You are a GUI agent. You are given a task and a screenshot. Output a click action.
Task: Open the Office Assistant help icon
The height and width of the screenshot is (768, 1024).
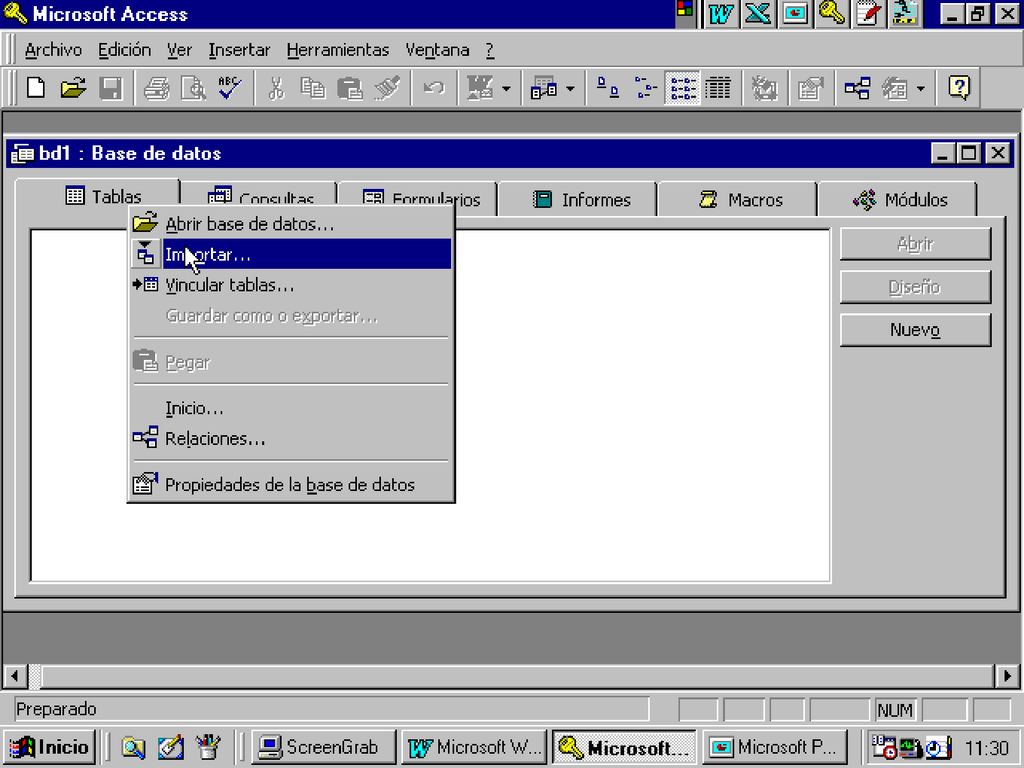tap(959, 88)
